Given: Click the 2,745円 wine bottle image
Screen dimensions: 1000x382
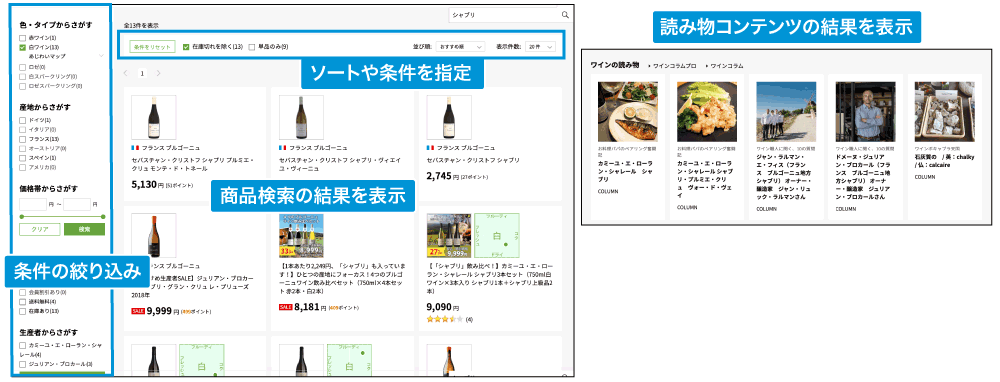Looking at the screenshot, I should (x=449, y=117).
